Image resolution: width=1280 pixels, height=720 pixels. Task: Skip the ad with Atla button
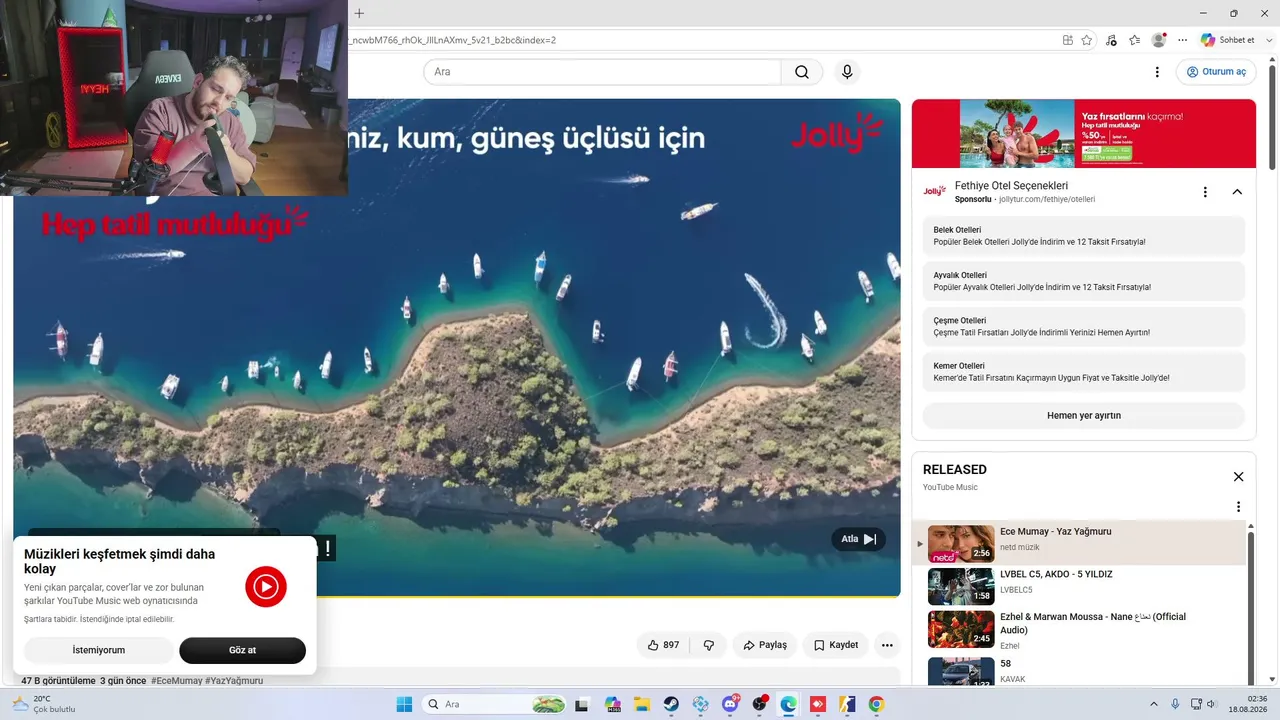pos(858,539)
